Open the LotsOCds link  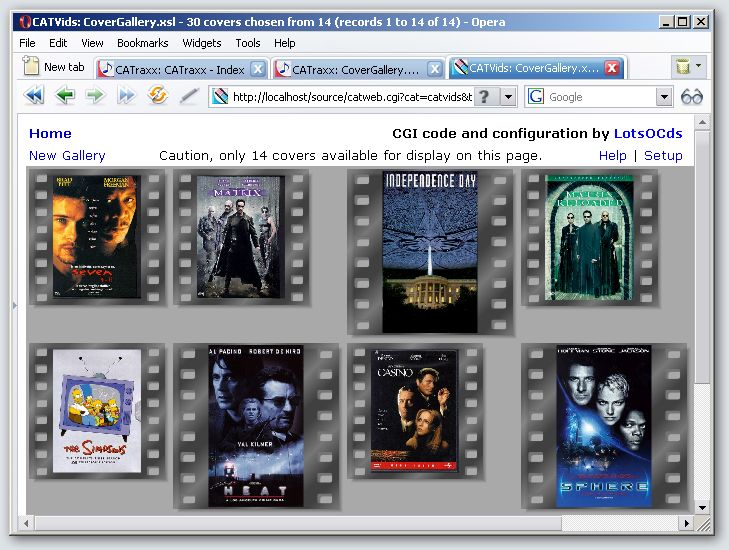tap(648, 133)
